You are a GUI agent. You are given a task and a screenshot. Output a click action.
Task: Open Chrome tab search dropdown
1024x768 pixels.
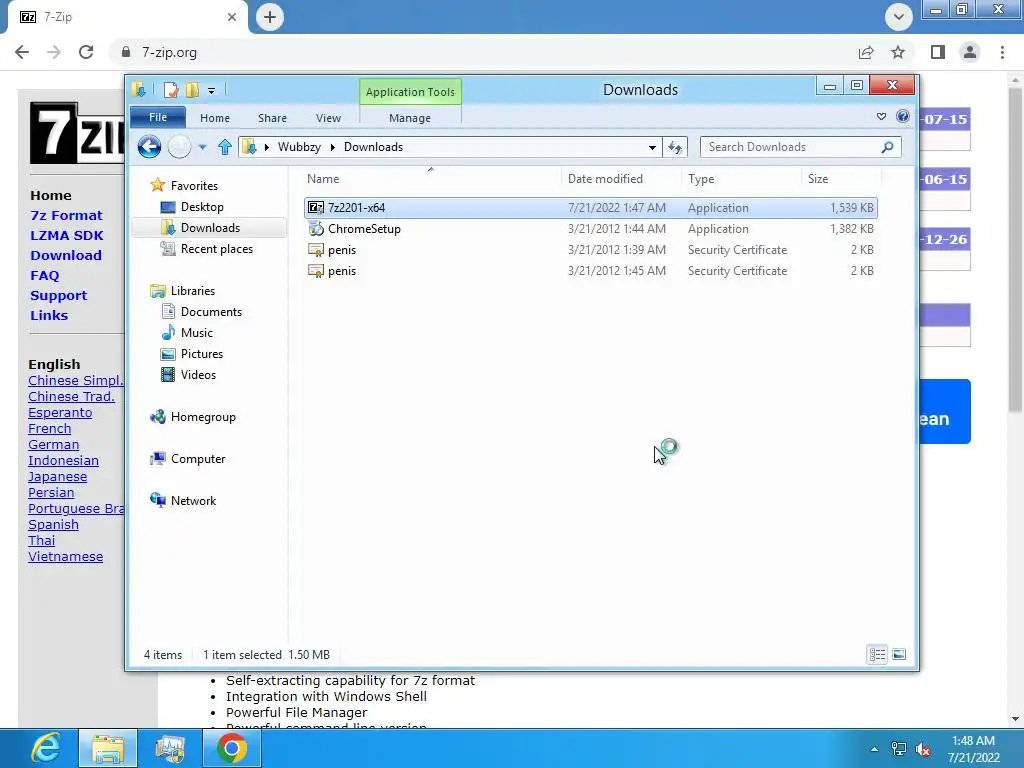tap(899, 17)
